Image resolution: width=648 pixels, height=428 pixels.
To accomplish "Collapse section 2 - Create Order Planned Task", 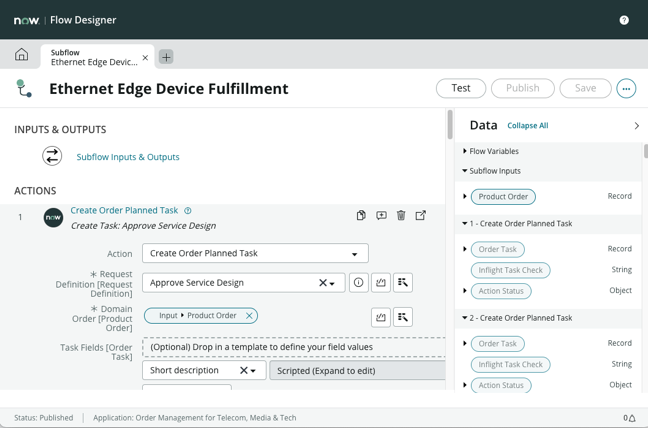I will point(465,318).
